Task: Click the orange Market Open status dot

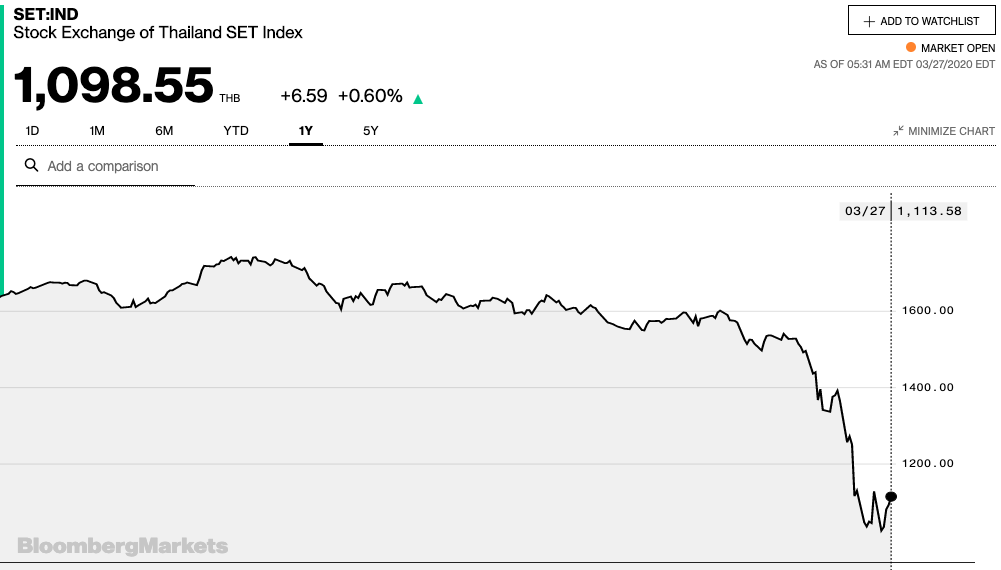Action: click(x=911, y=47)
